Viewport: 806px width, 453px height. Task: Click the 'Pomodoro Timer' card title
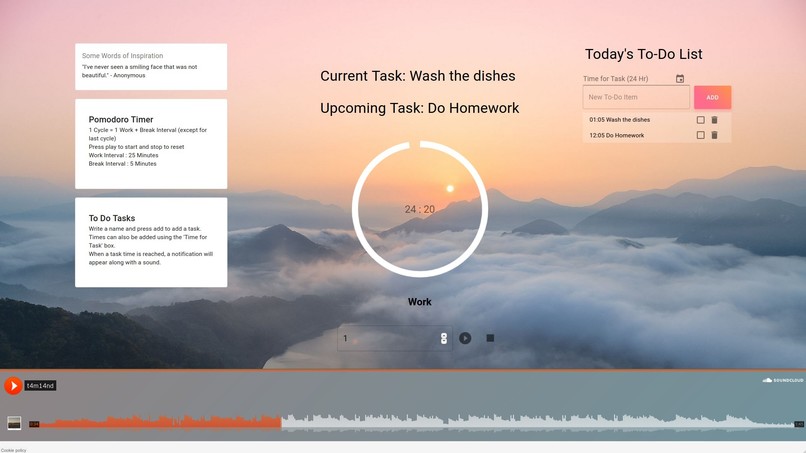(121, 119)
